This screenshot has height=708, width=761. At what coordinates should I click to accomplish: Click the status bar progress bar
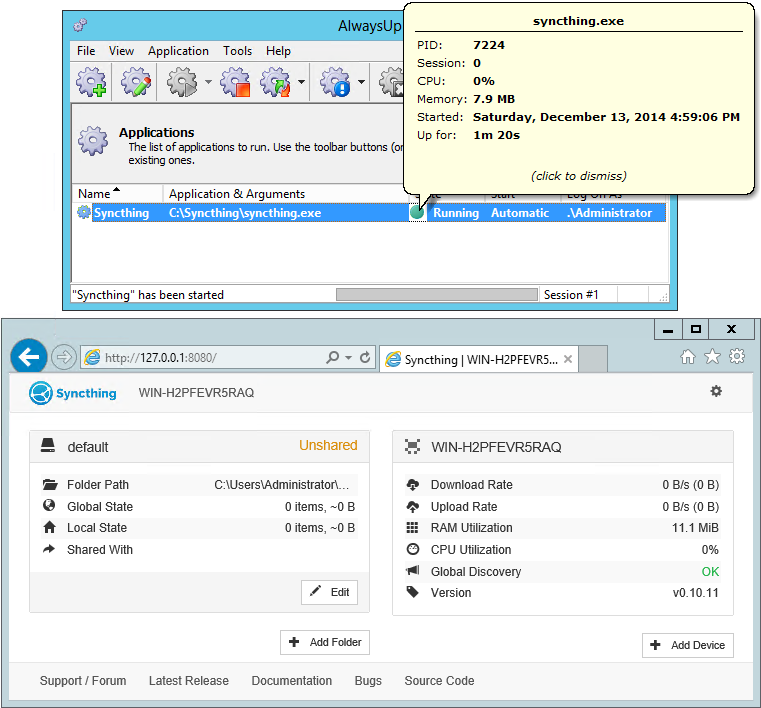(437, 295)
